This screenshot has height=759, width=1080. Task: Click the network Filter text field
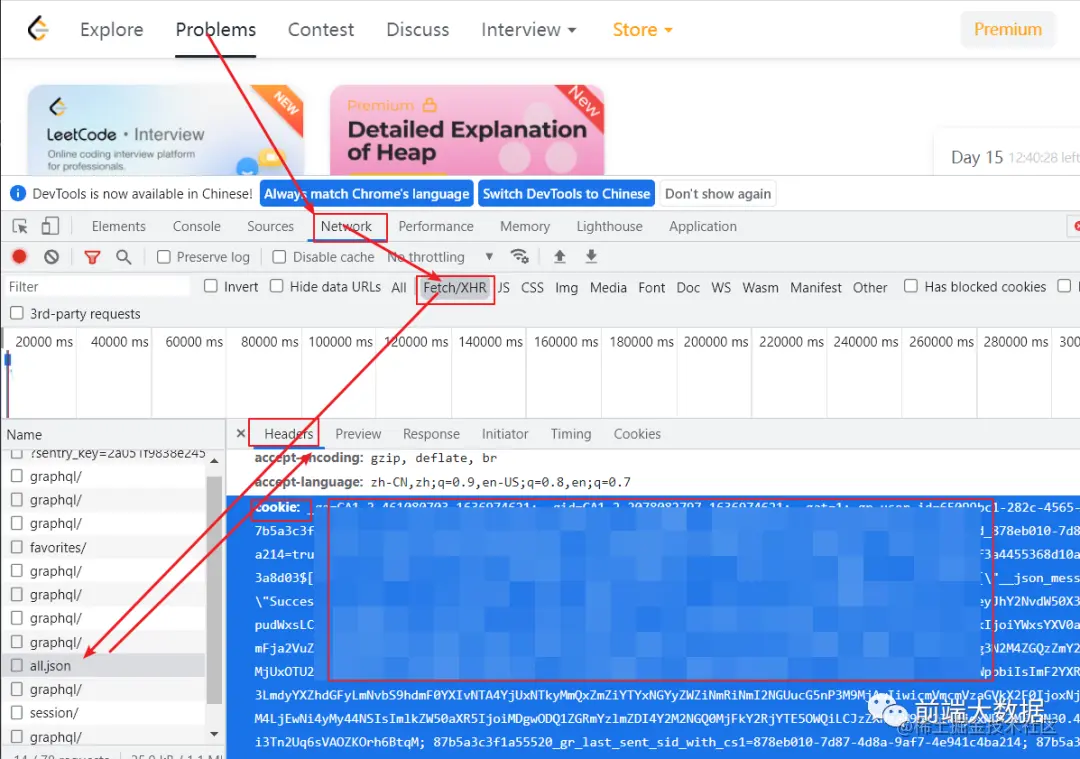pyautogui.click(x=96, y=287)
